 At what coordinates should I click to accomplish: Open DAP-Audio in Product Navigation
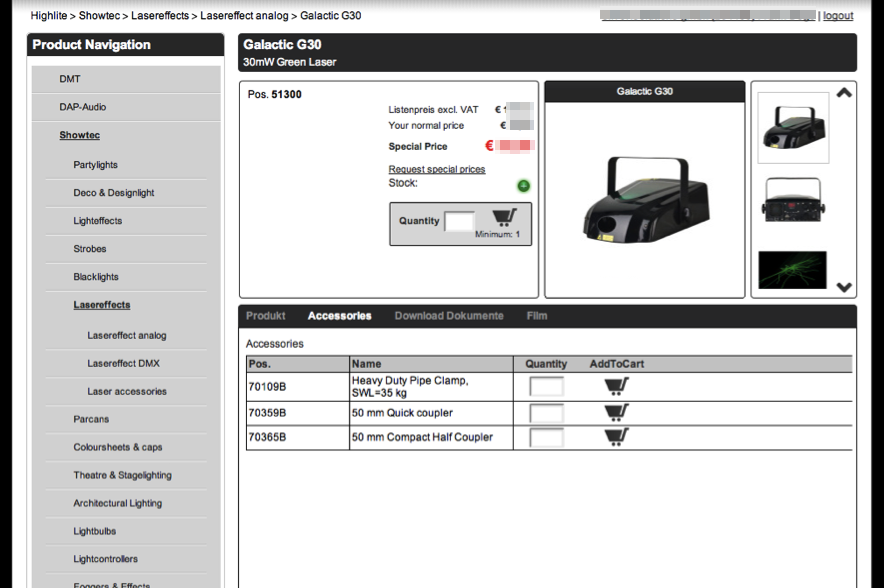(x=83, y=107)
